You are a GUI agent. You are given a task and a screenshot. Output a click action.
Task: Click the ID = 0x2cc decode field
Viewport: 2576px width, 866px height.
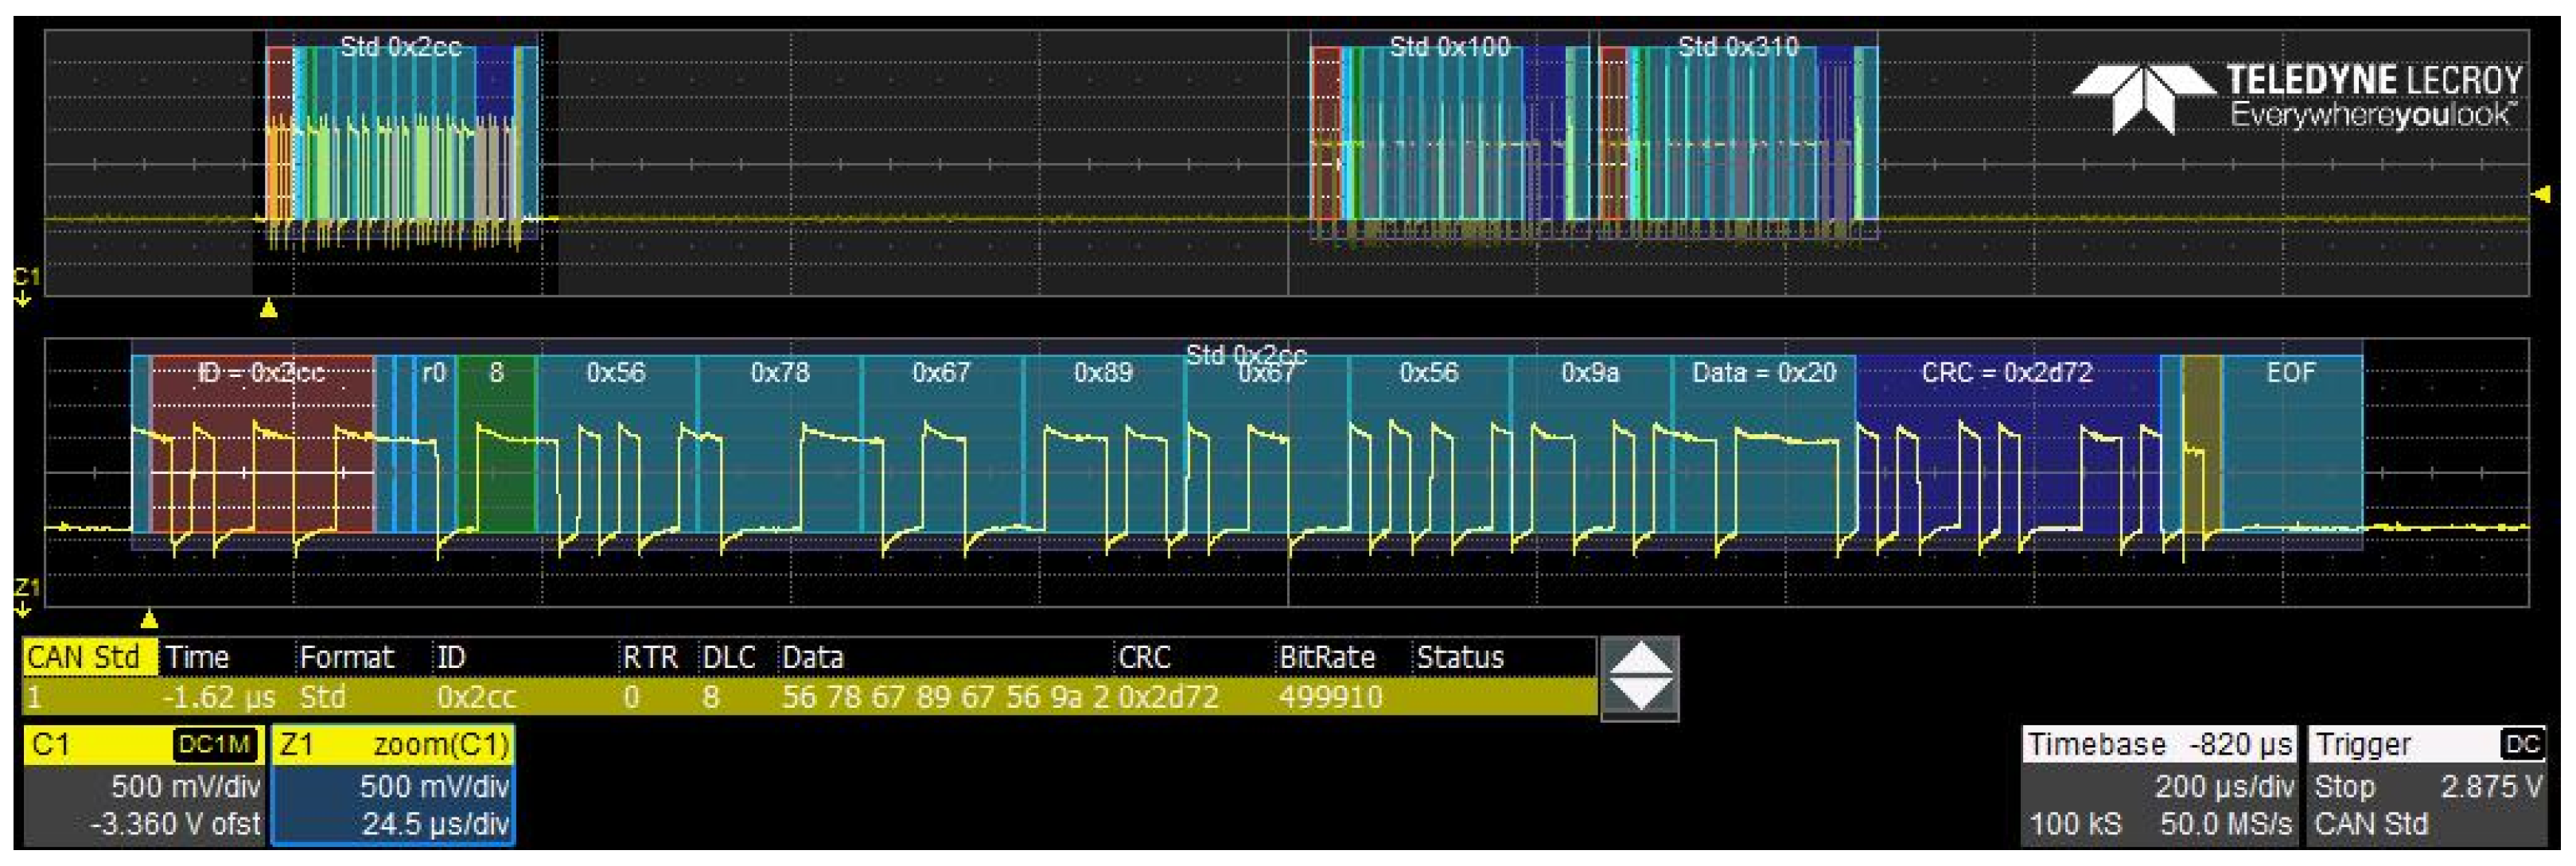click(262, 443)
